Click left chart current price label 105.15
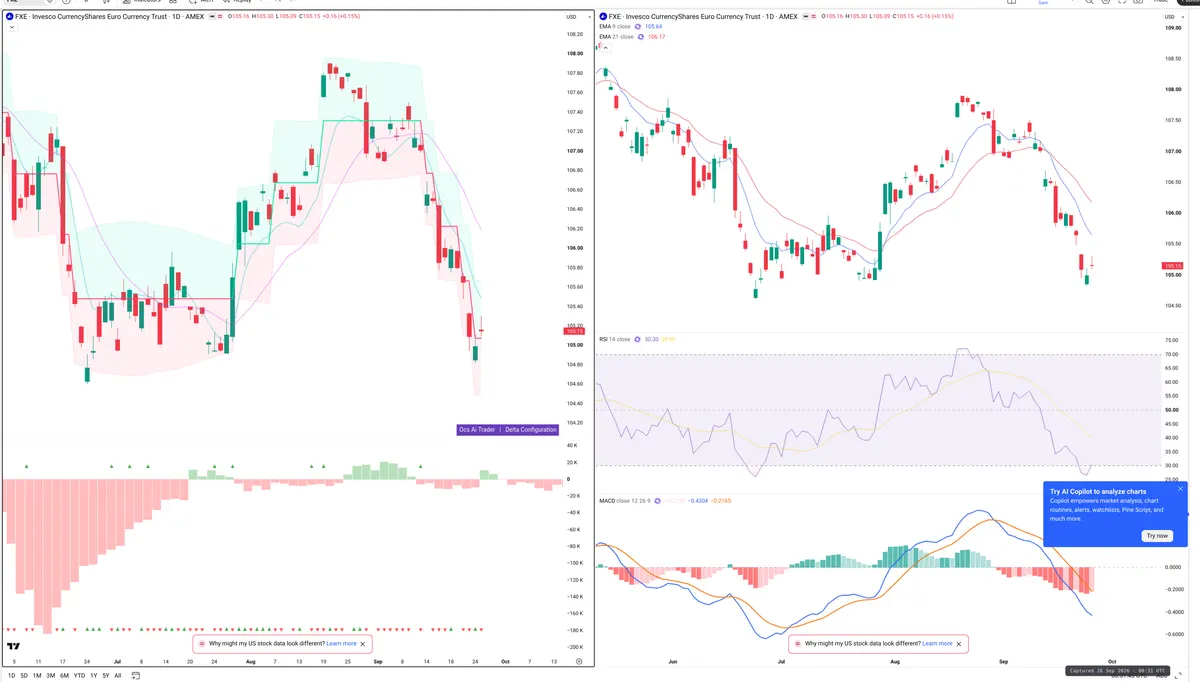This screenshot has width=1200, height=682. pos(574,331)
